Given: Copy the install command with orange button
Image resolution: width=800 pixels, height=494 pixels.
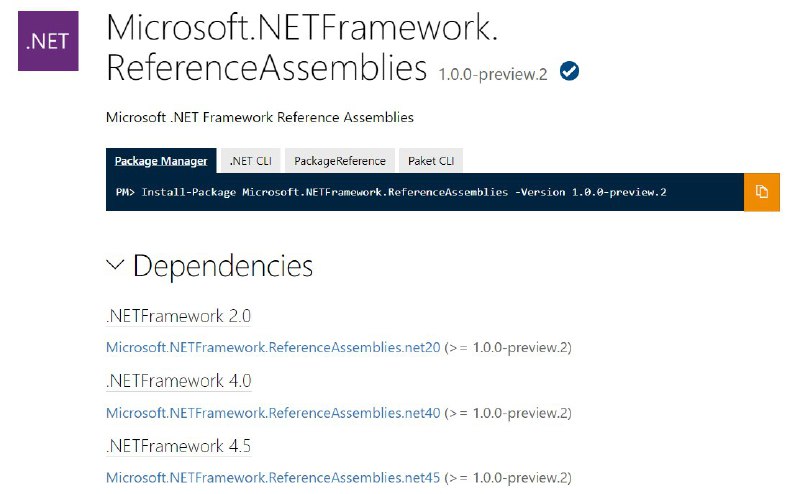Looking at the screenshot, I should click(762, 192).
